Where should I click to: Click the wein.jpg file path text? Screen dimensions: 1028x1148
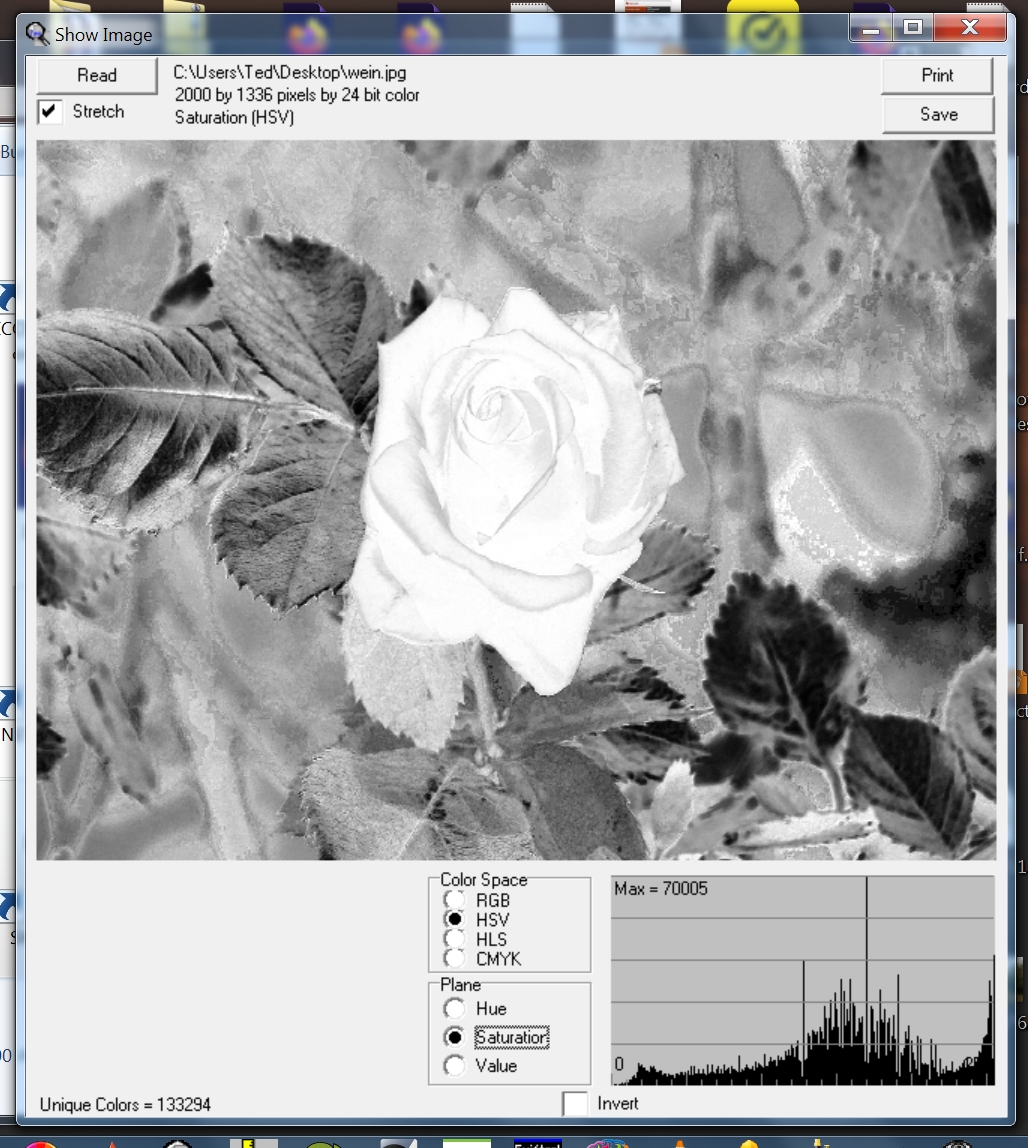(x=290, y=73)
